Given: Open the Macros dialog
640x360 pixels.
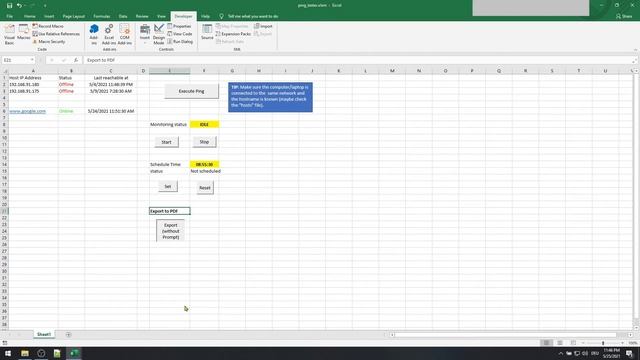Looking at the screenshot, I should point(24,33).
